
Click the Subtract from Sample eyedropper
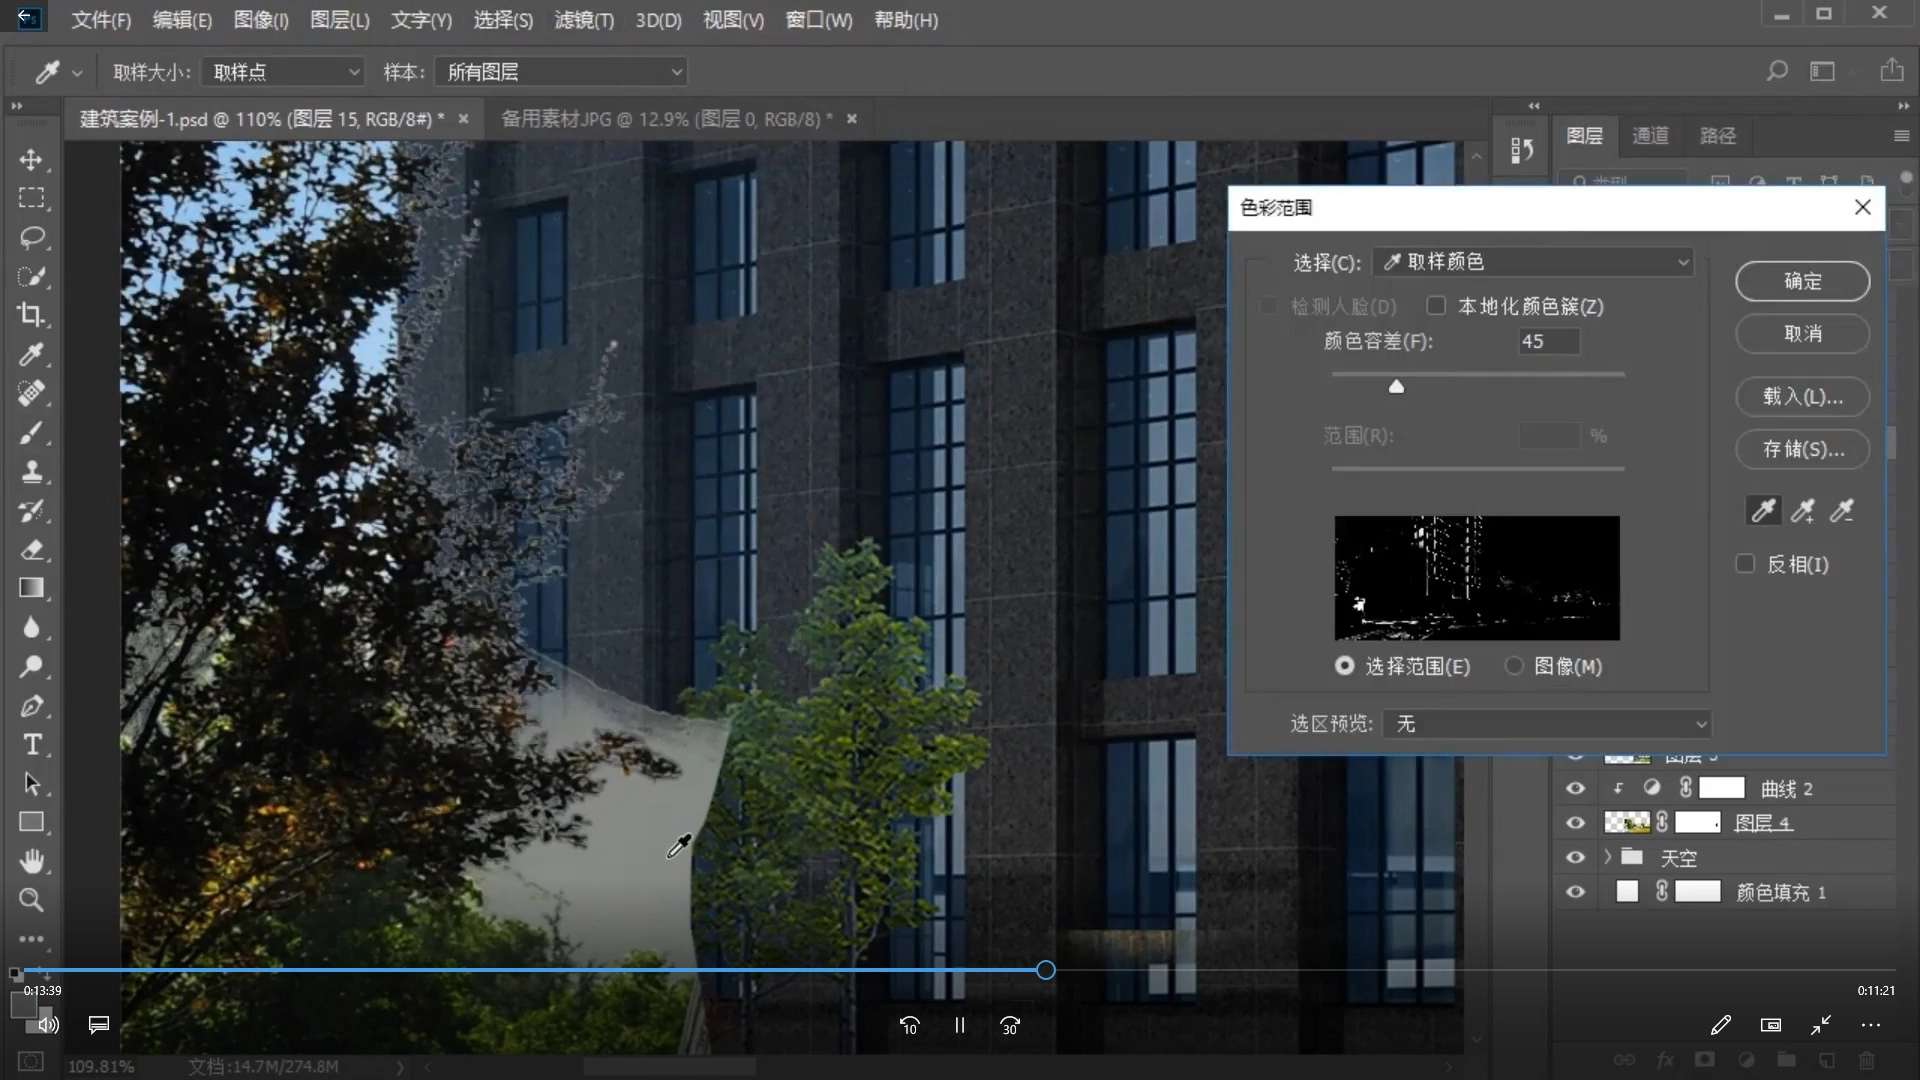(x=1841, y=511)
